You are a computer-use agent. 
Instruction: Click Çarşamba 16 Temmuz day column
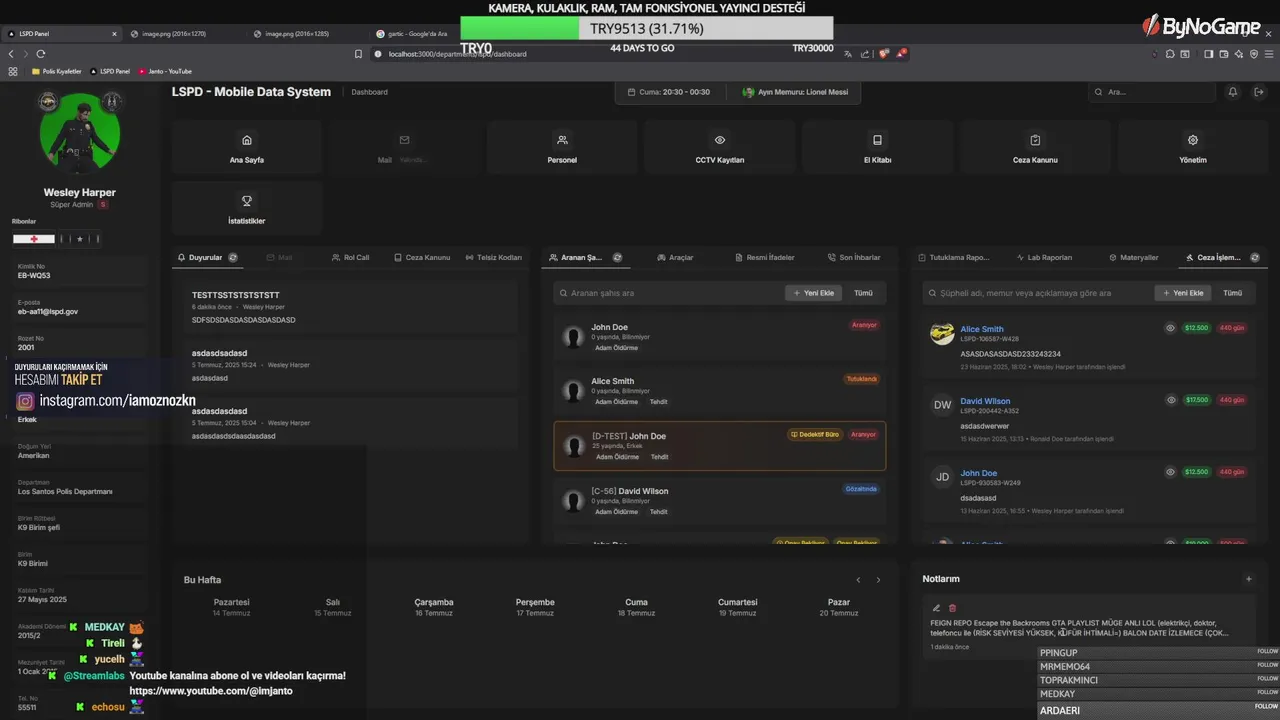tap(434, 607)
